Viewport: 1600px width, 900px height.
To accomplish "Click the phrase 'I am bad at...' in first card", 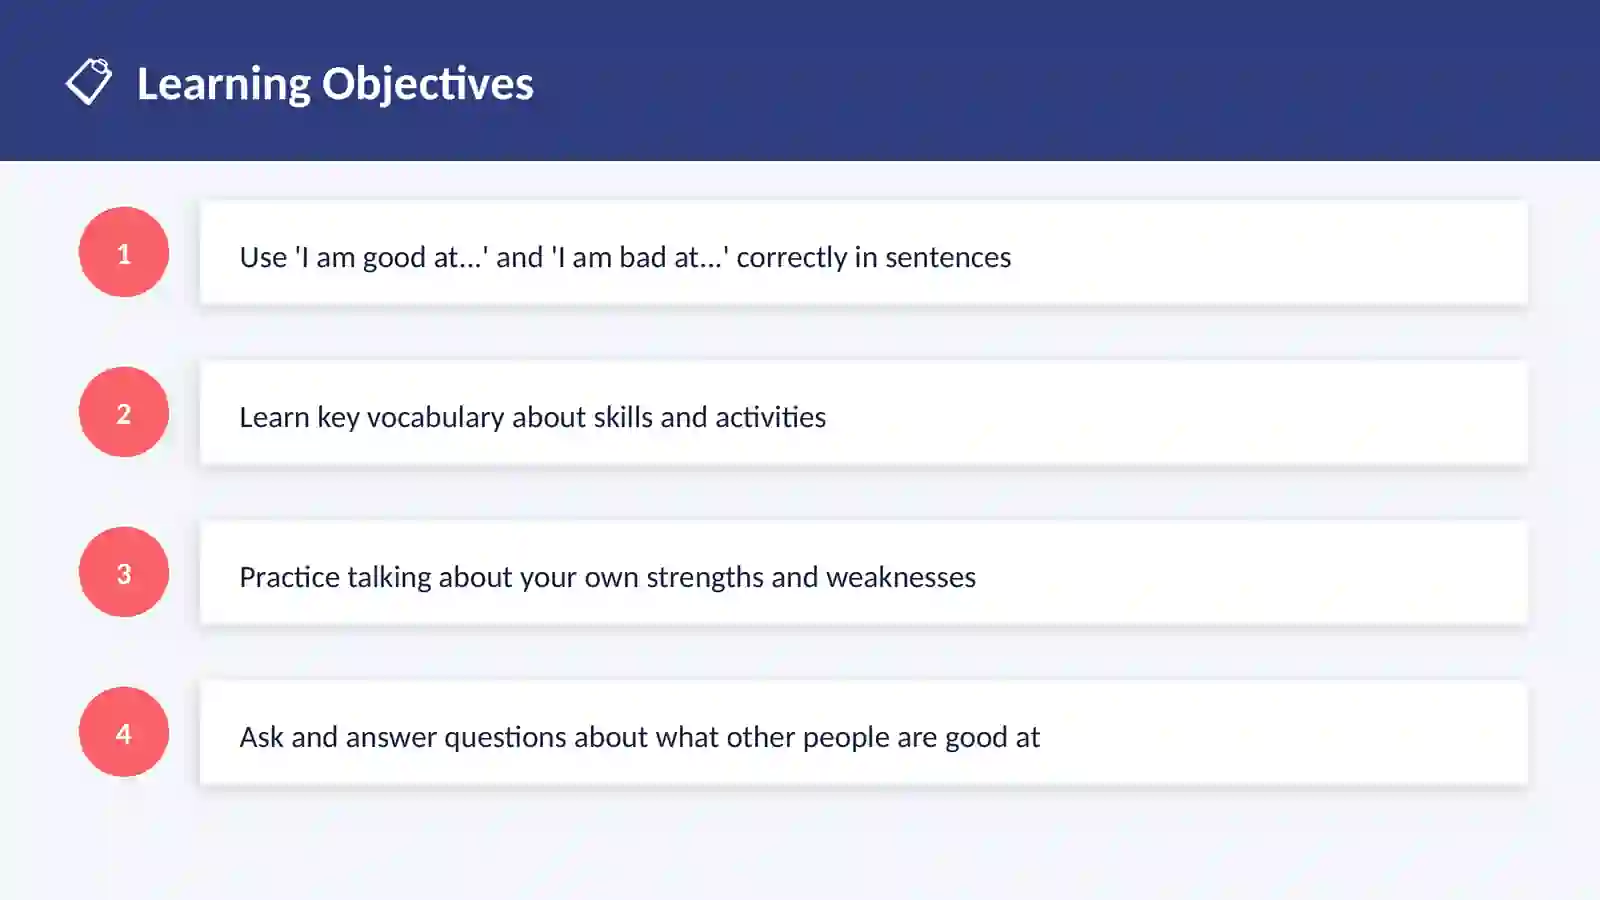I will pyautogui.click(x=640, y=257).
